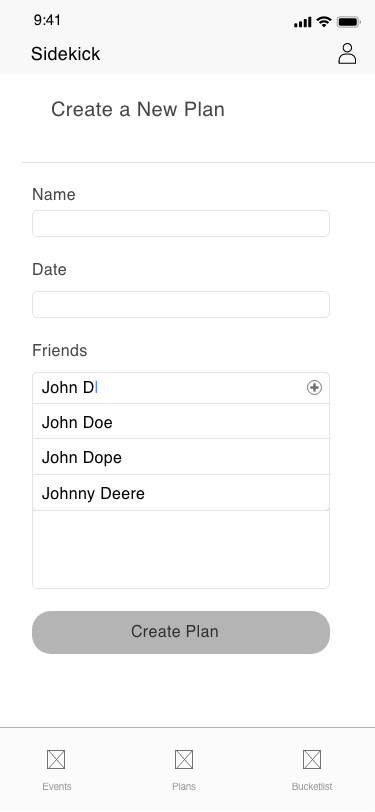Pick Johnny Deere from the list
The image size is (375, 812).
(181, 493)
